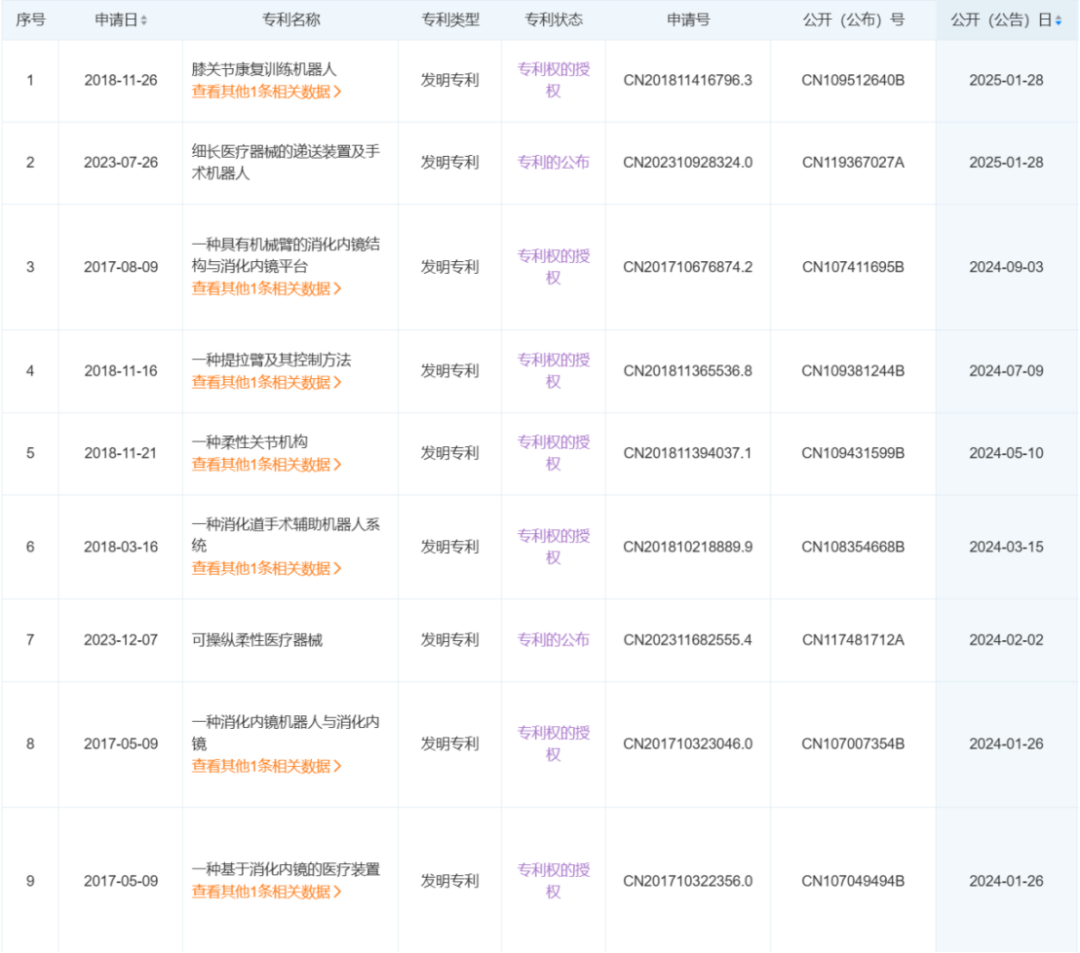This screenshot has width=1080, height=953.
Task: Click 专利的公布 status in row 7
Action: tap(554, 640)
